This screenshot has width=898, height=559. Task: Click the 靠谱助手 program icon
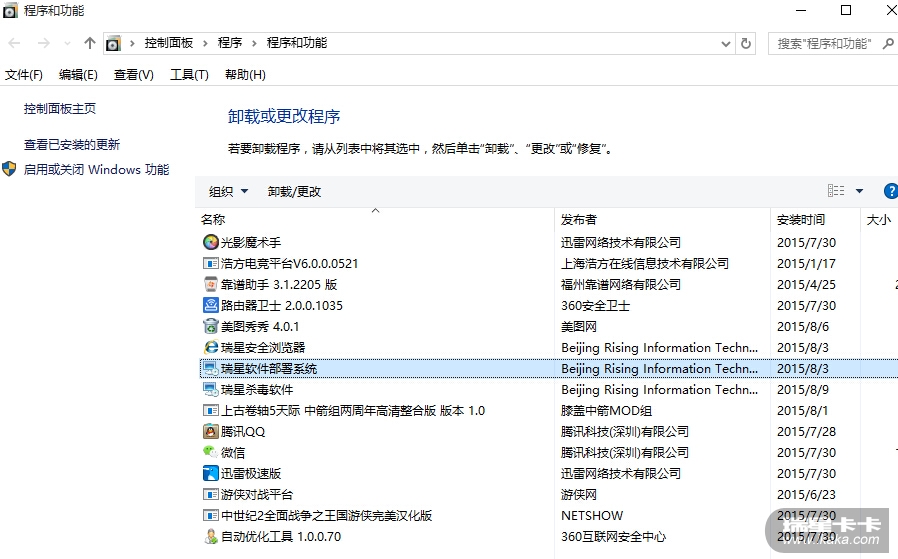point(210,284)
